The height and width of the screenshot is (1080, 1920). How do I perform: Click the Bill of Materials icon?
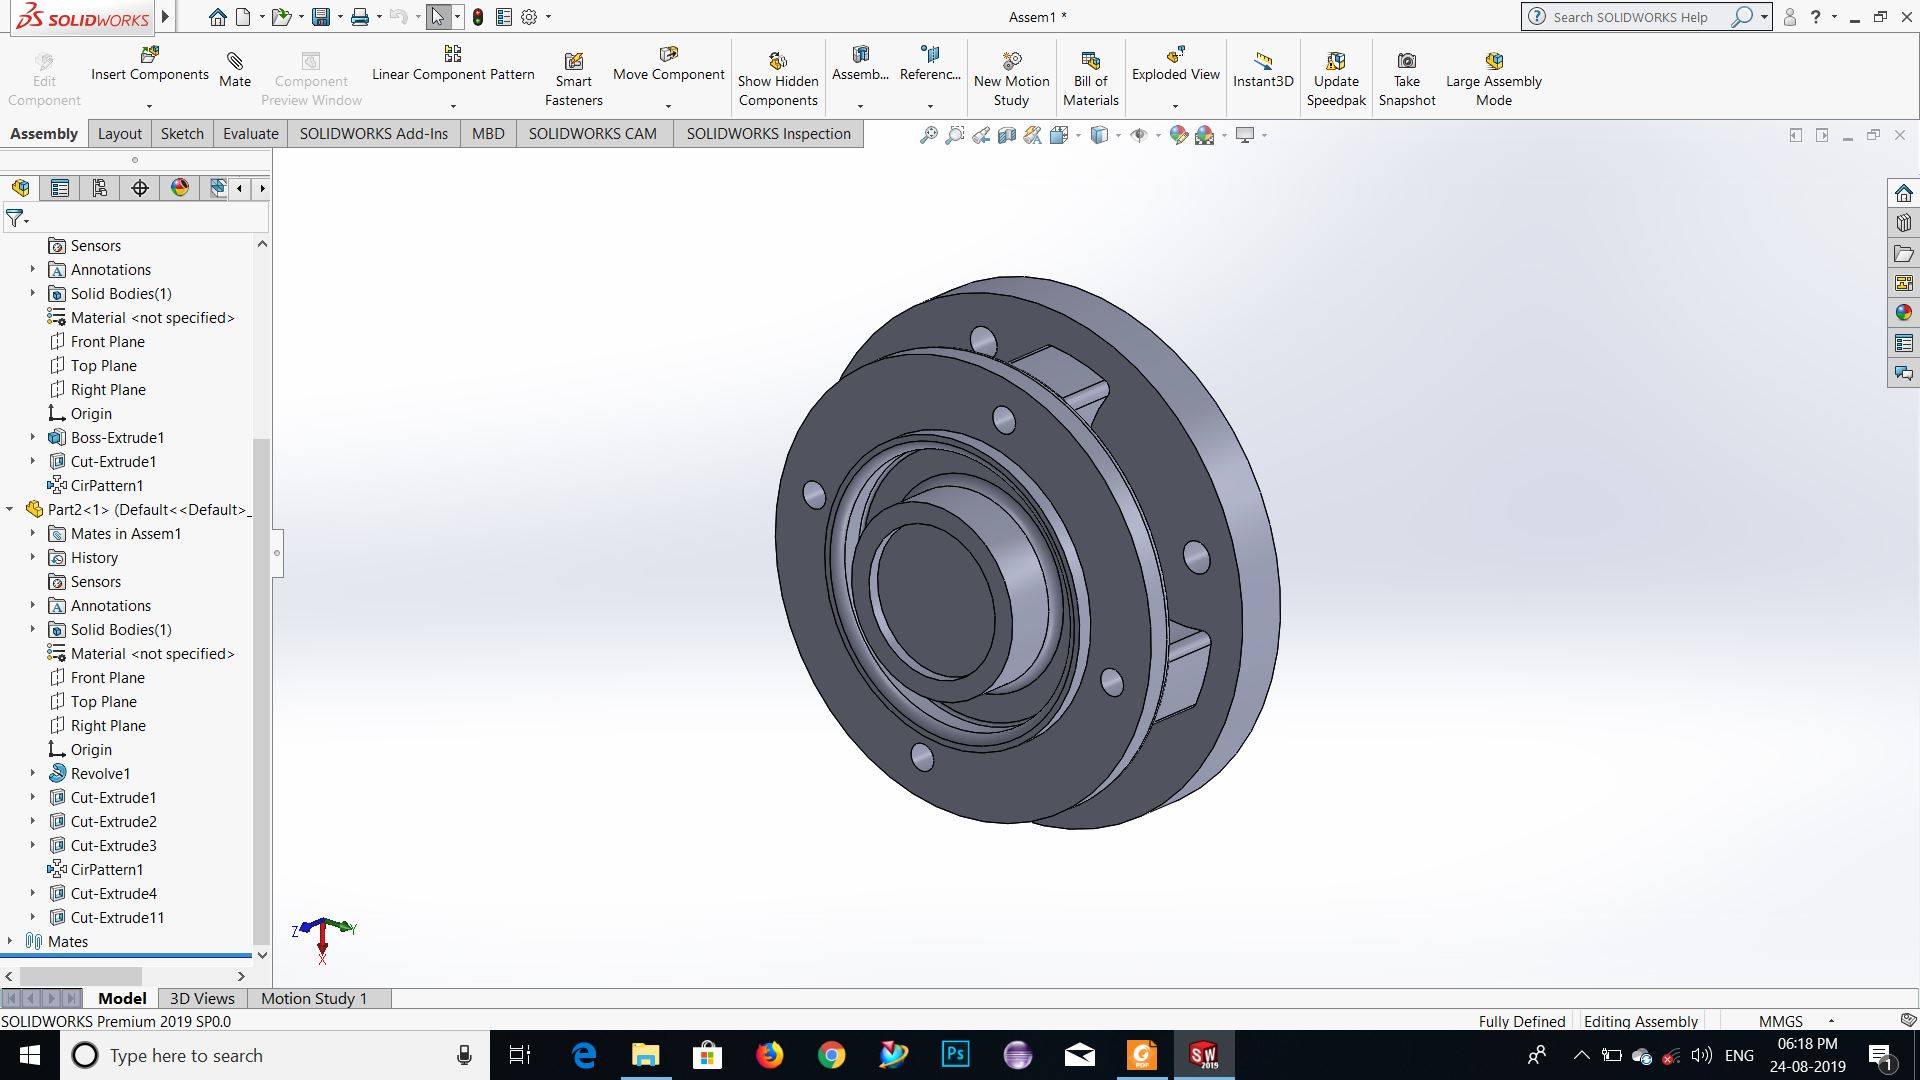(x=1090, y=62)
